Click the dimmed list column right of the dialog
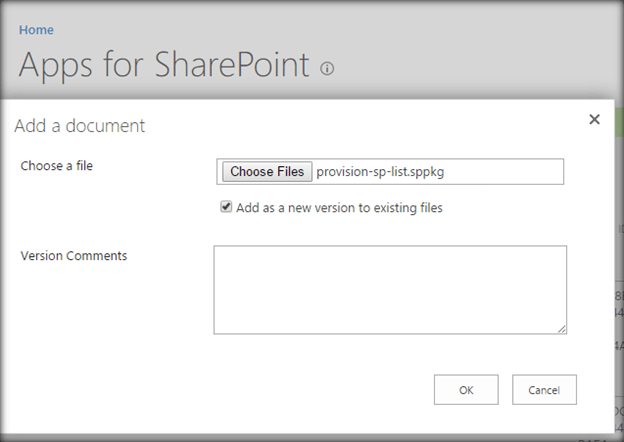 (x=619, y=300)
